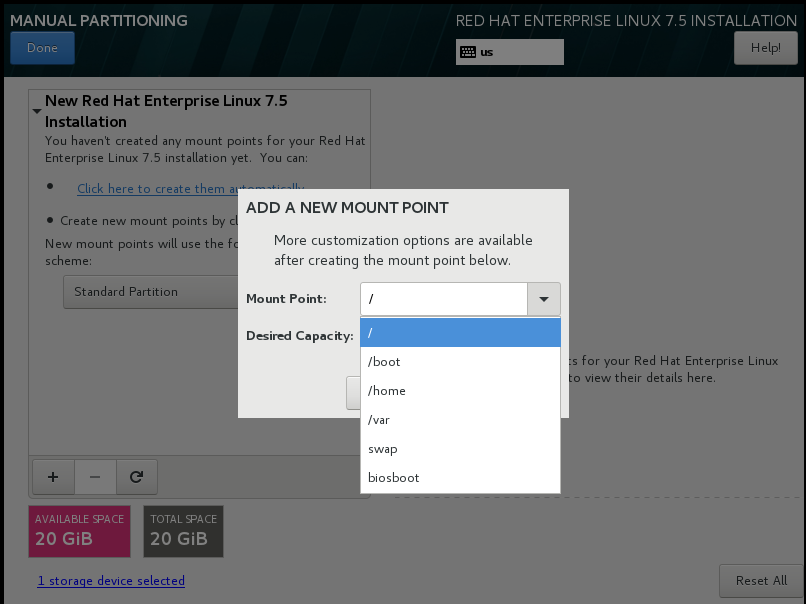Click the create them automatically link

click(191, 189)
